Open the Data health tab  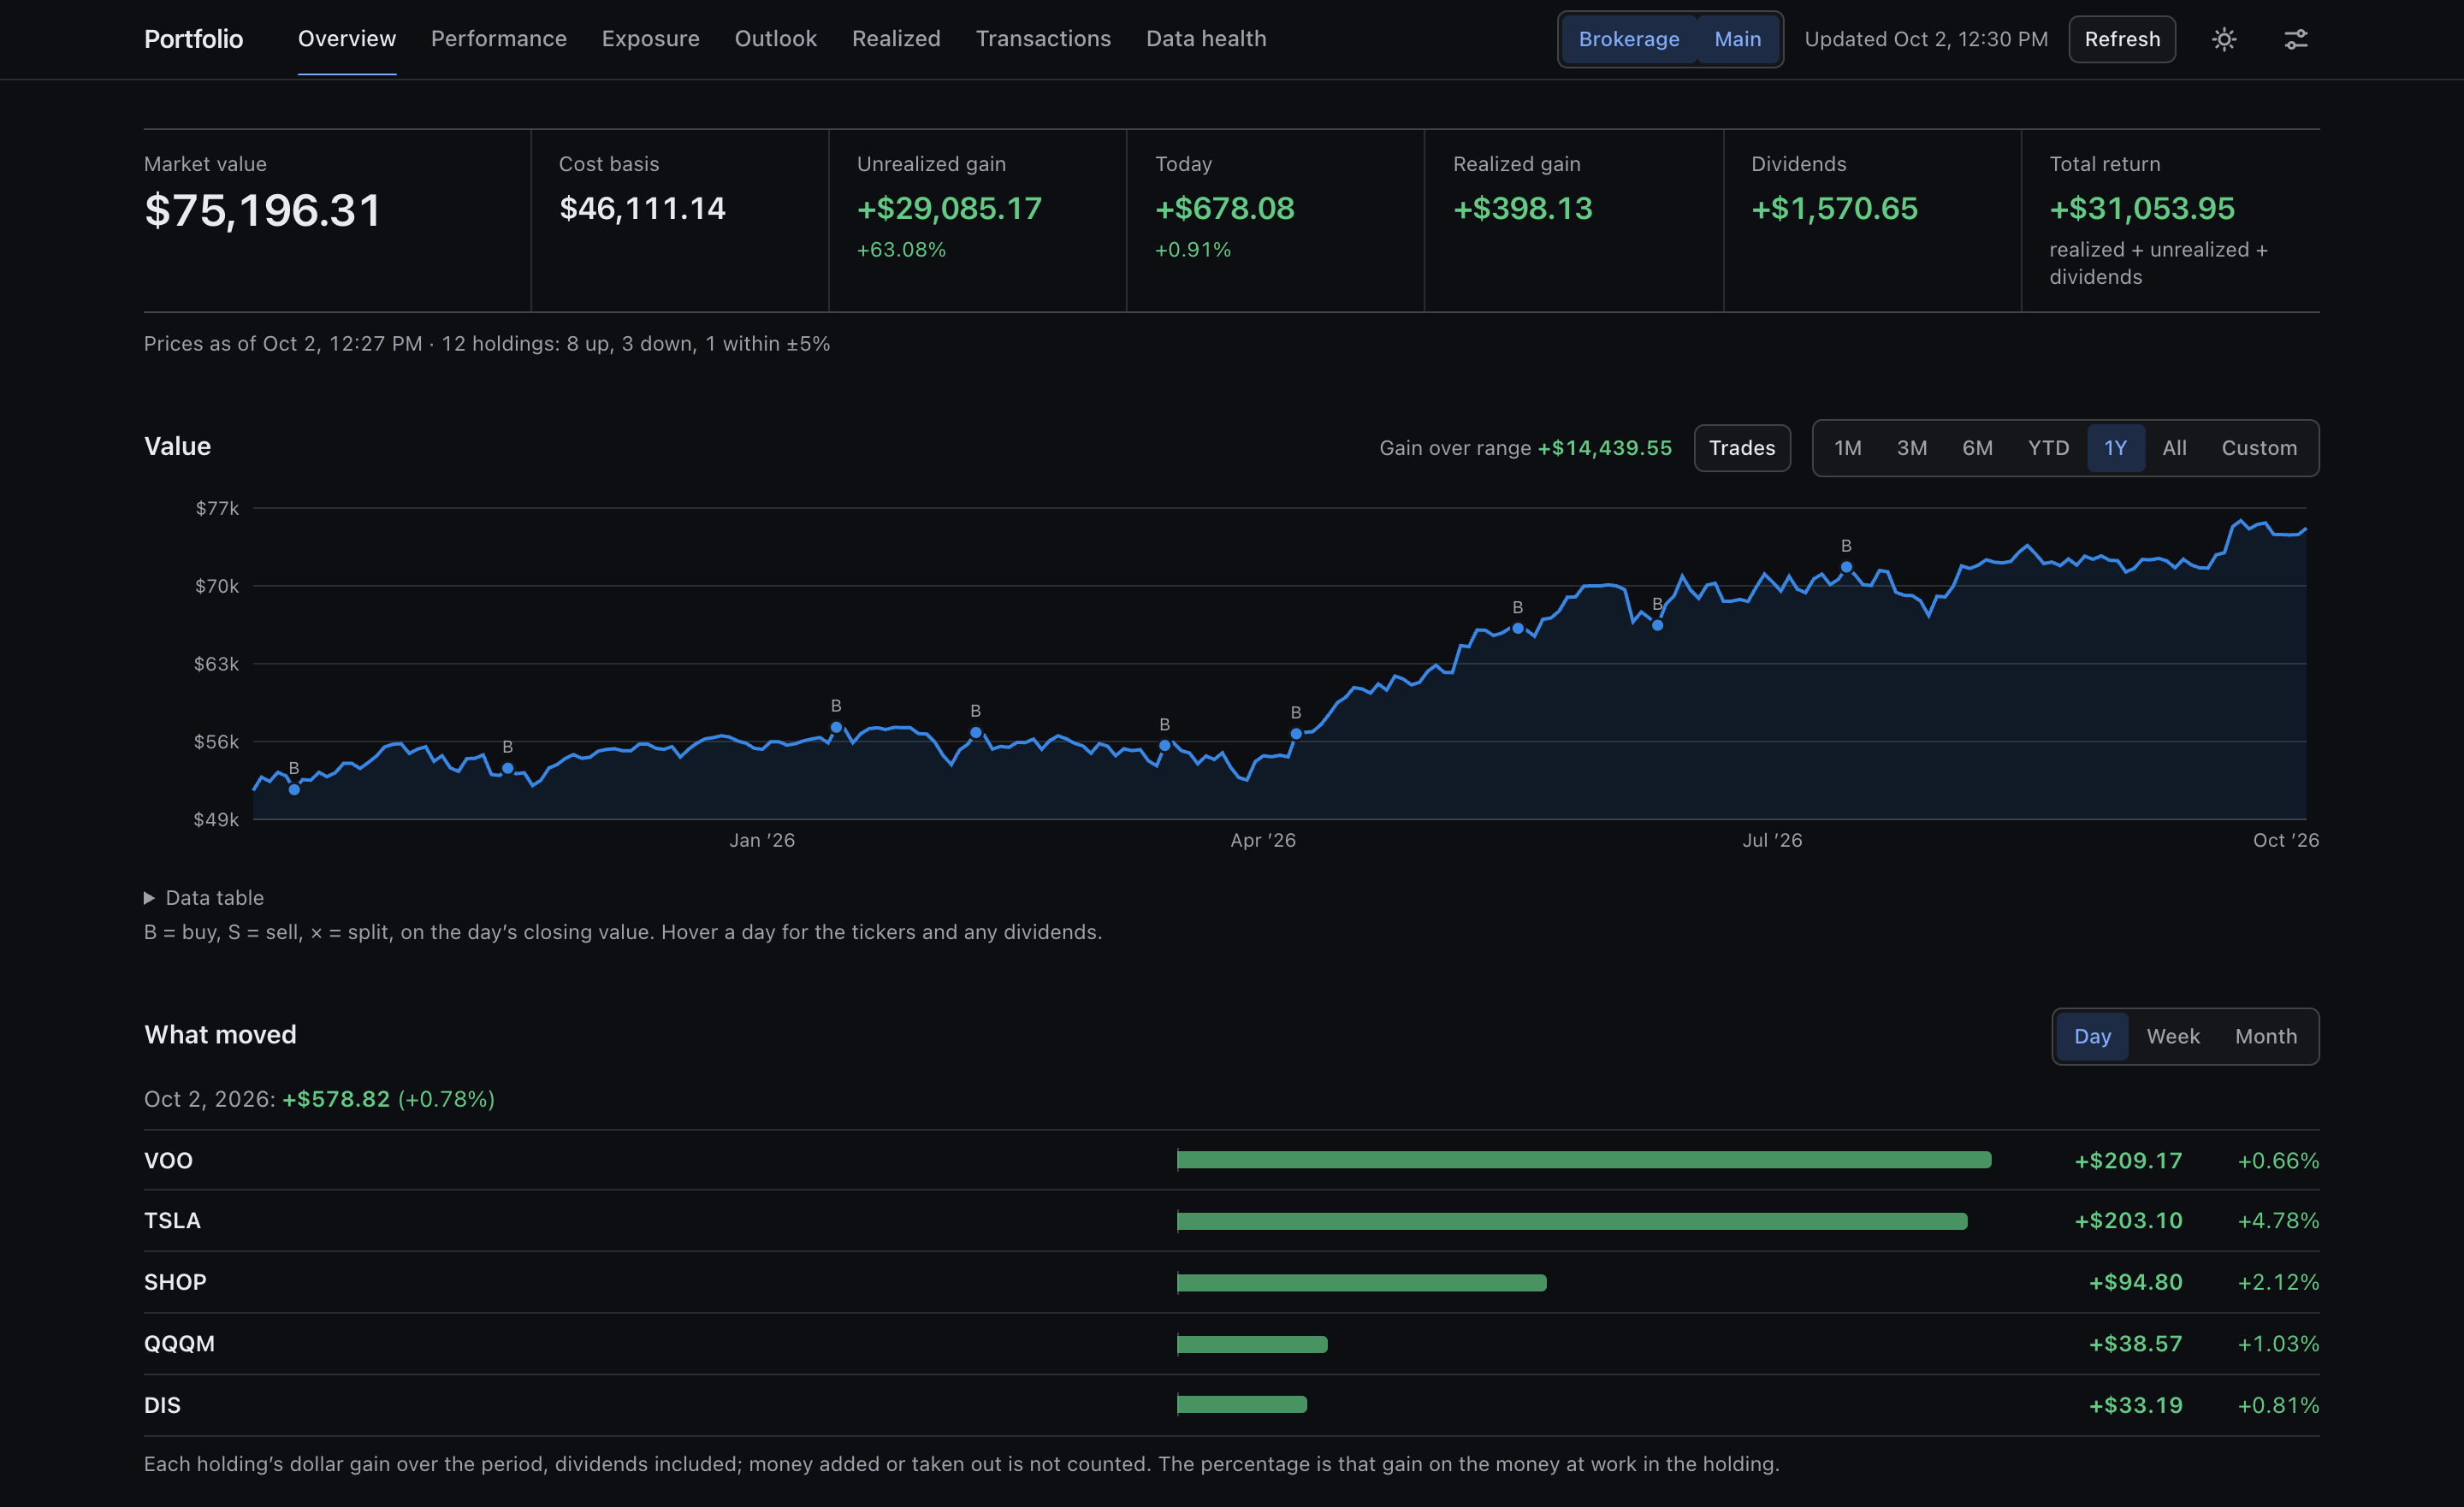(x=1206, y=39)
